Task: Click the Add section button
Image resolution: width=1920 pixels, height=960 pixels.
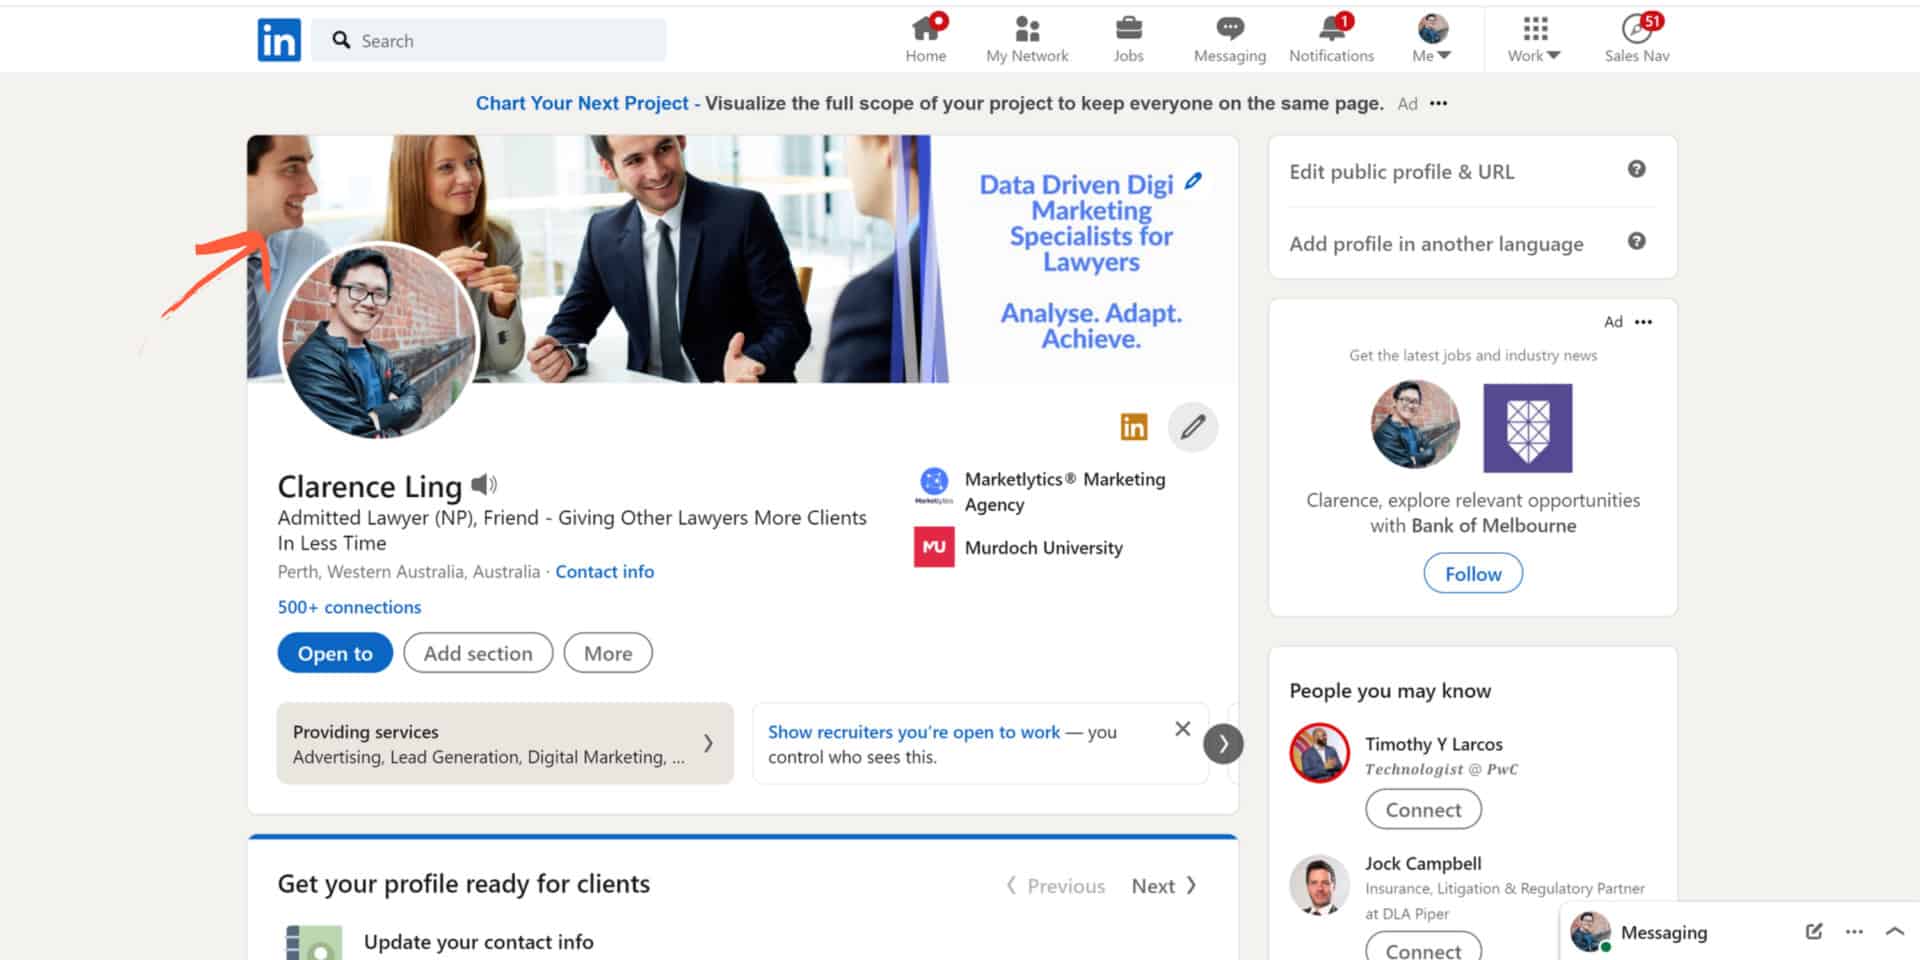Action: point(478,653)
